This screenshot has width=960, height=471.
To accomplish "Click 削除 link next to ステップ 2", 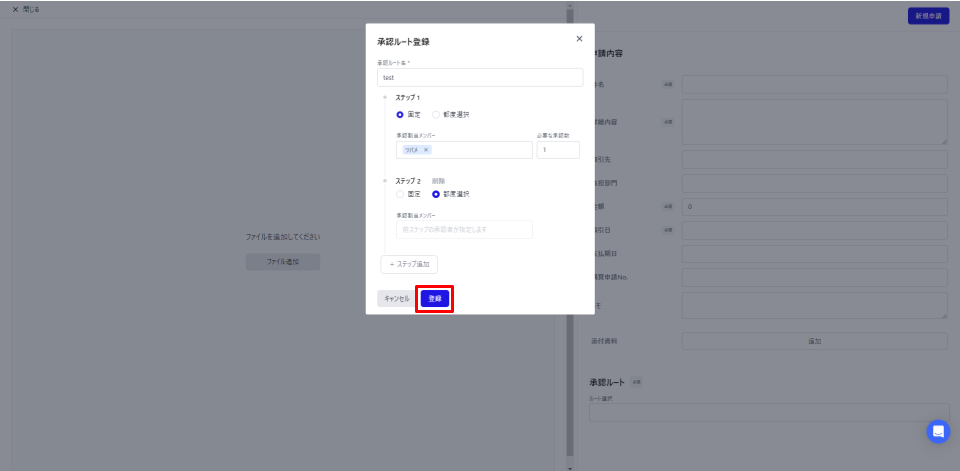I will [438, 181].
